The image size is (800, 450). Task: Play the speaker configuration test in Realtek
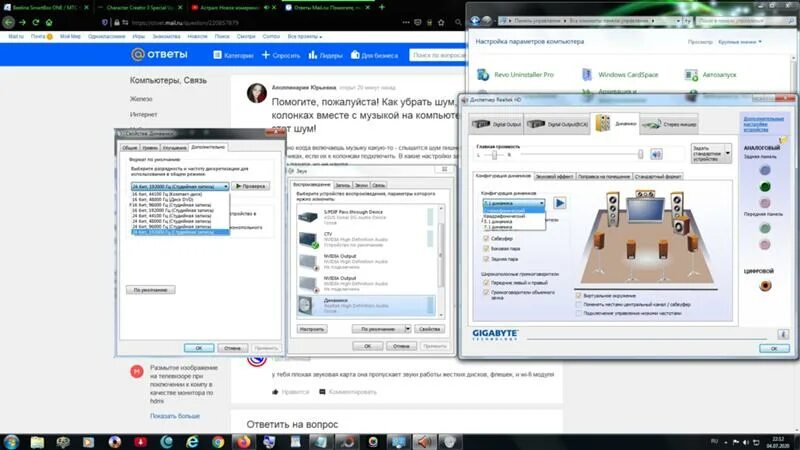(560, 203)
